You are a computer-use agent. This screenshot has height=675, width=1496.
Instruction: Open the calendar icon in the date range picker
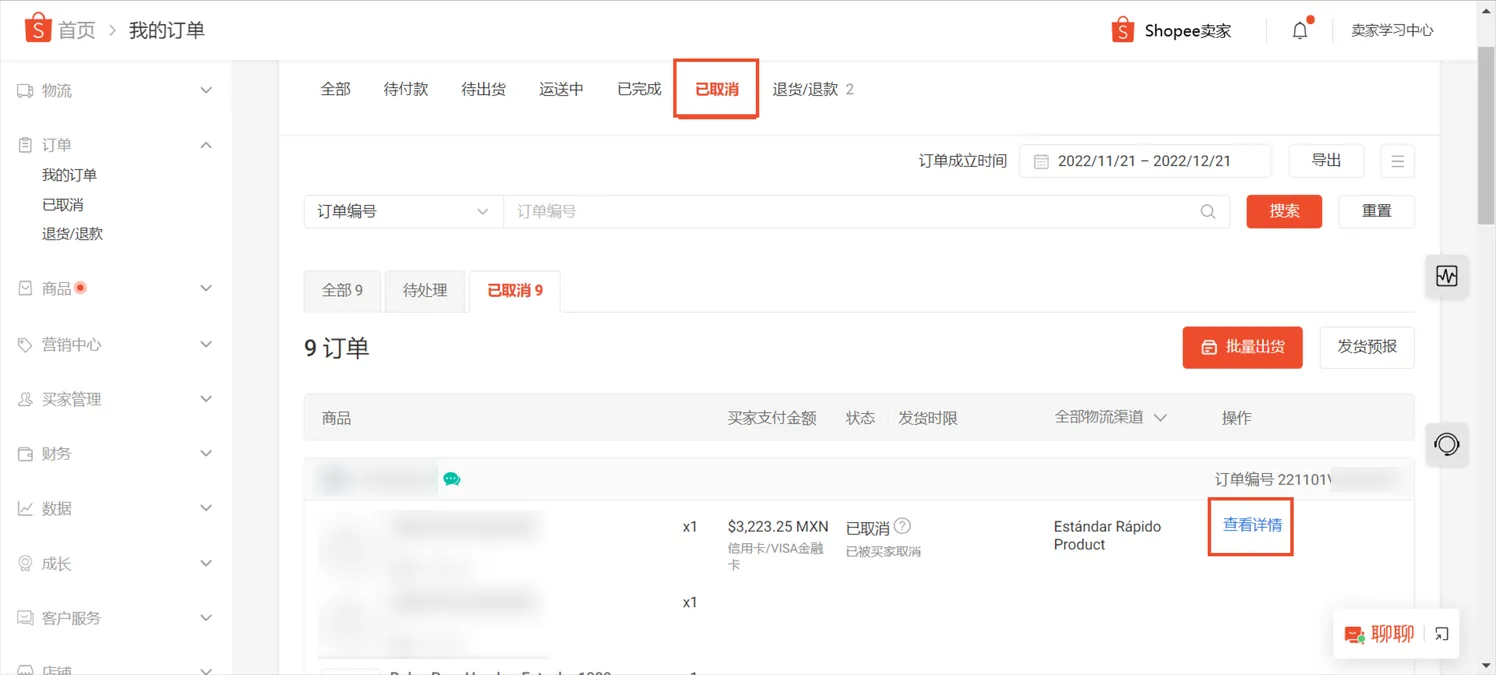coord(1040,160)
